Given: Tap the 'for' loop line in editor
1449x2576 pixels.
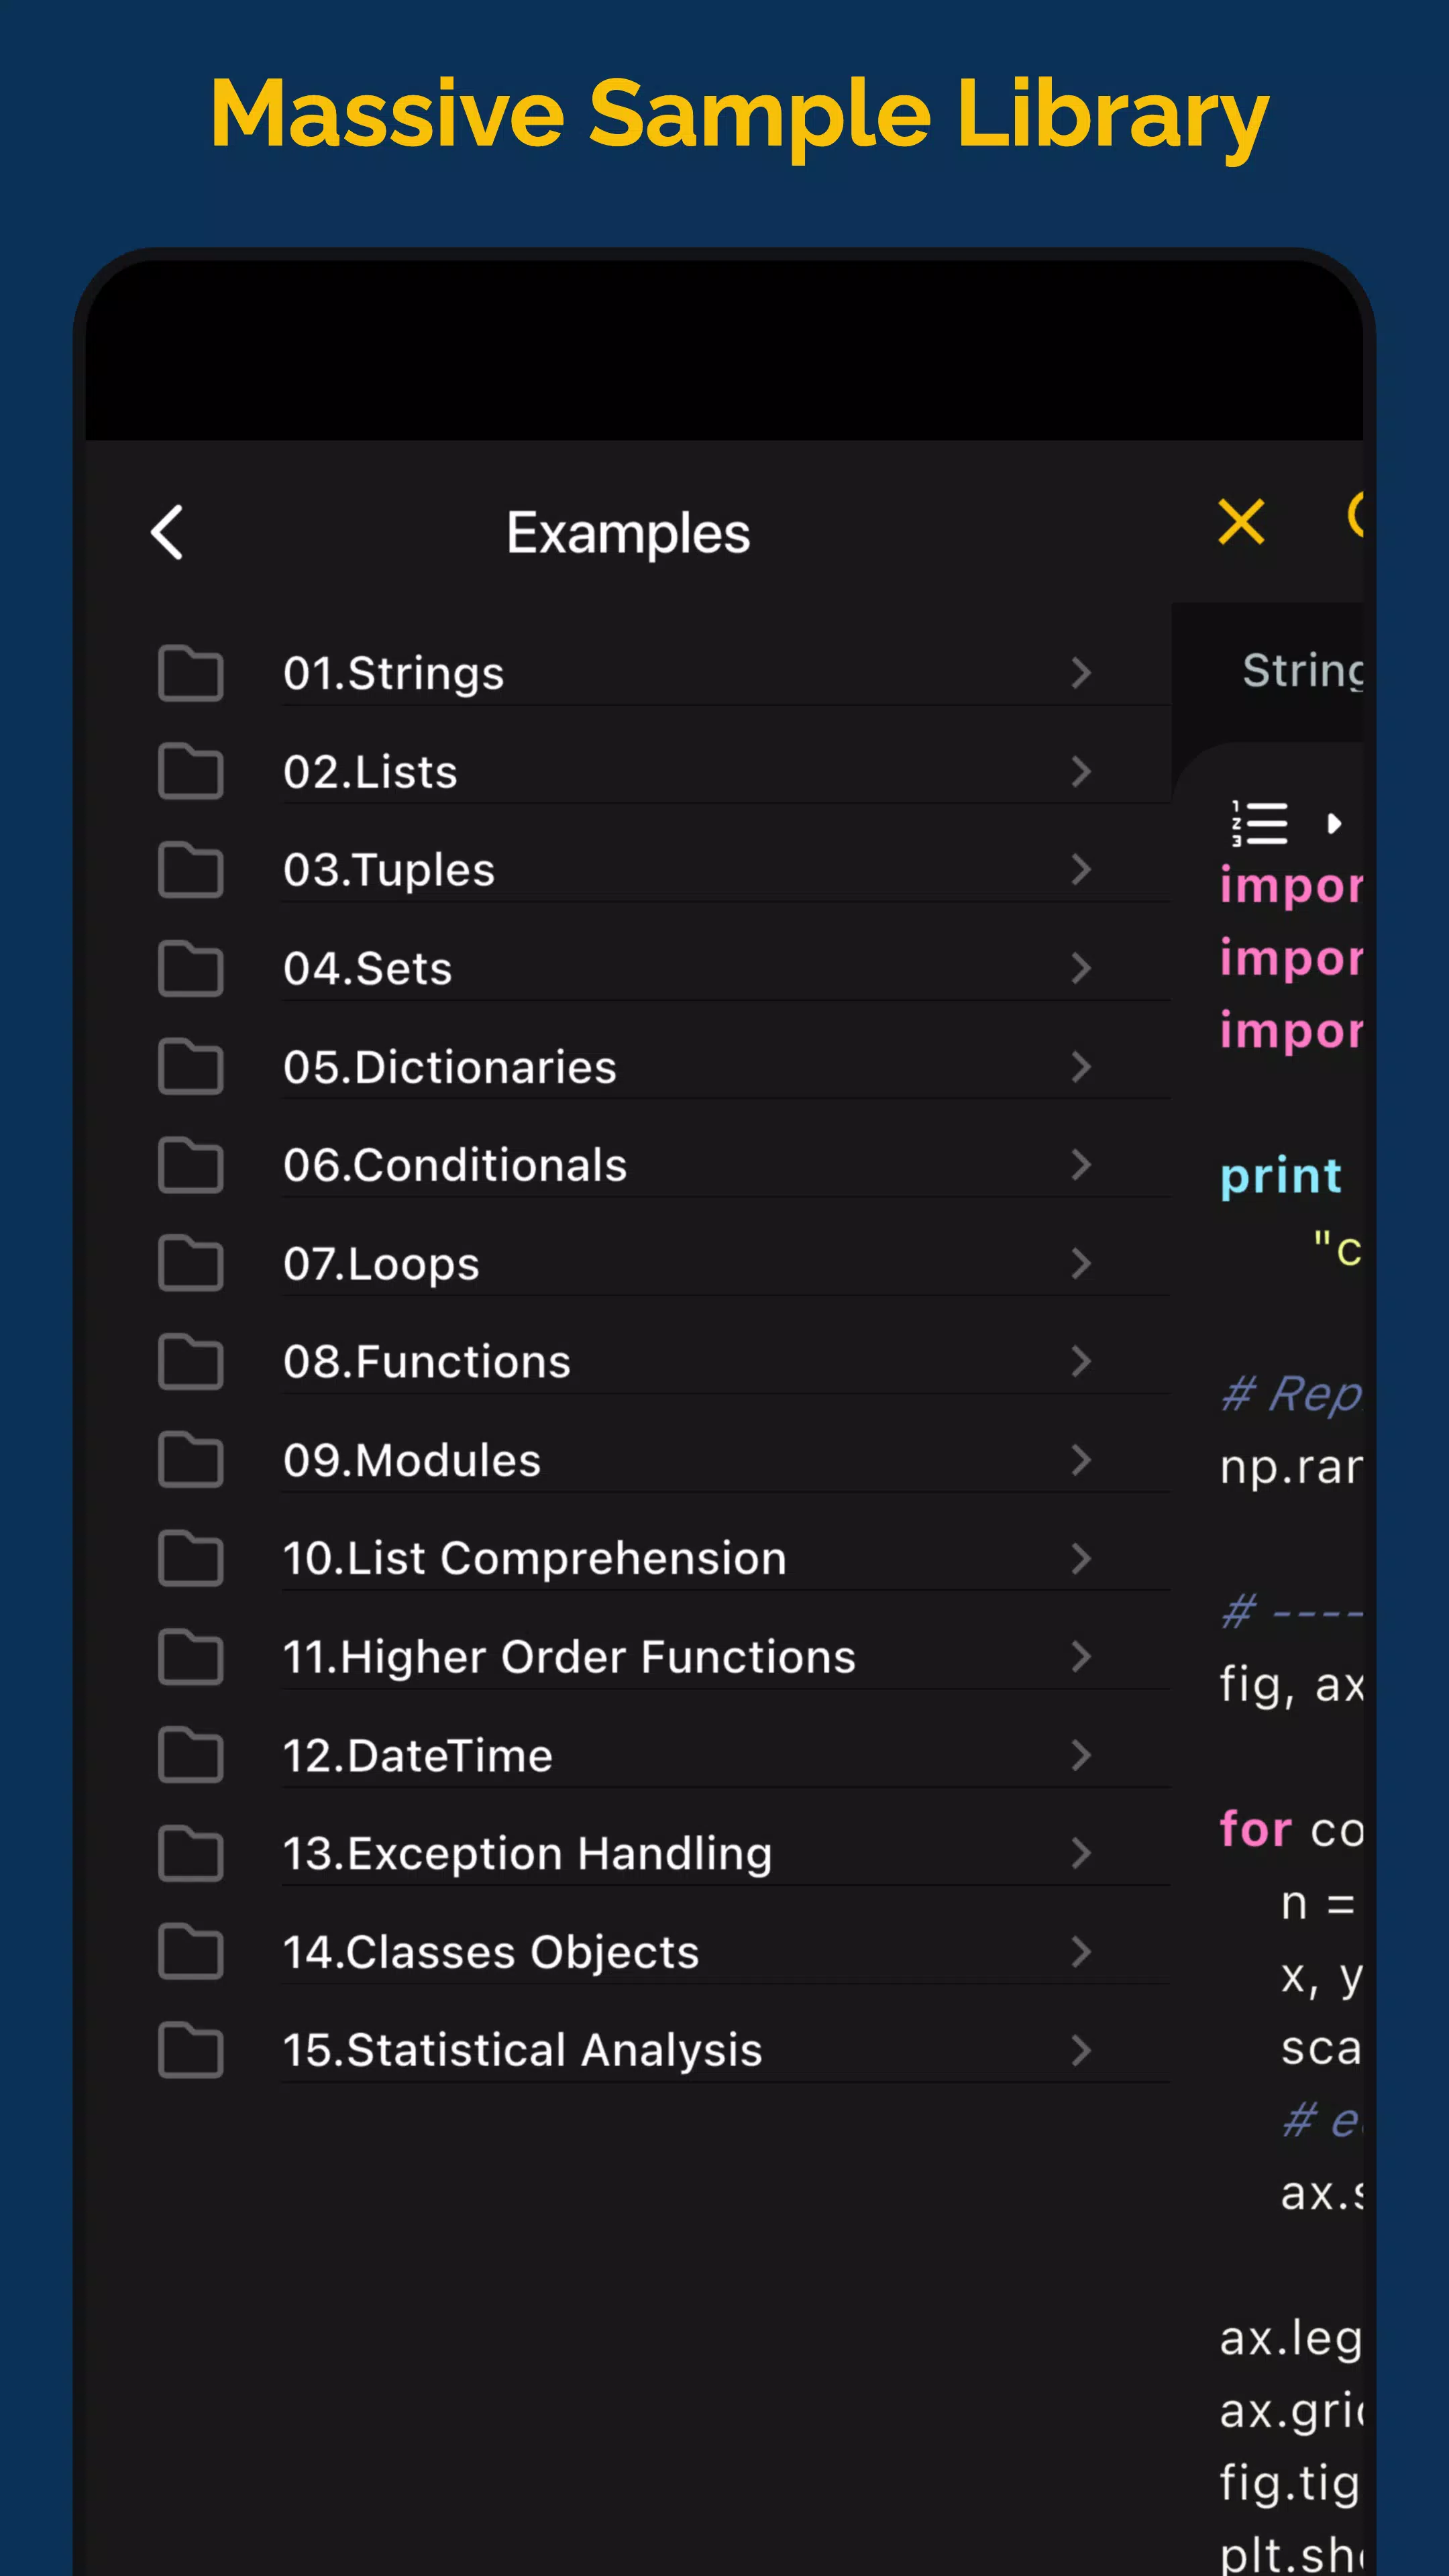Looking at the screenshot, I should (x=1291, y=1830).
